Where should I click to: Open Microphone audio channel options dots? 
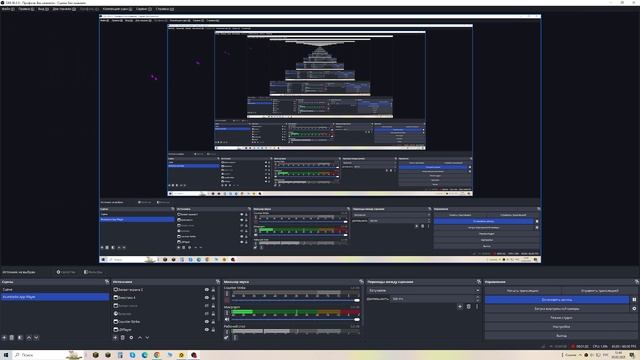(227, 313)
